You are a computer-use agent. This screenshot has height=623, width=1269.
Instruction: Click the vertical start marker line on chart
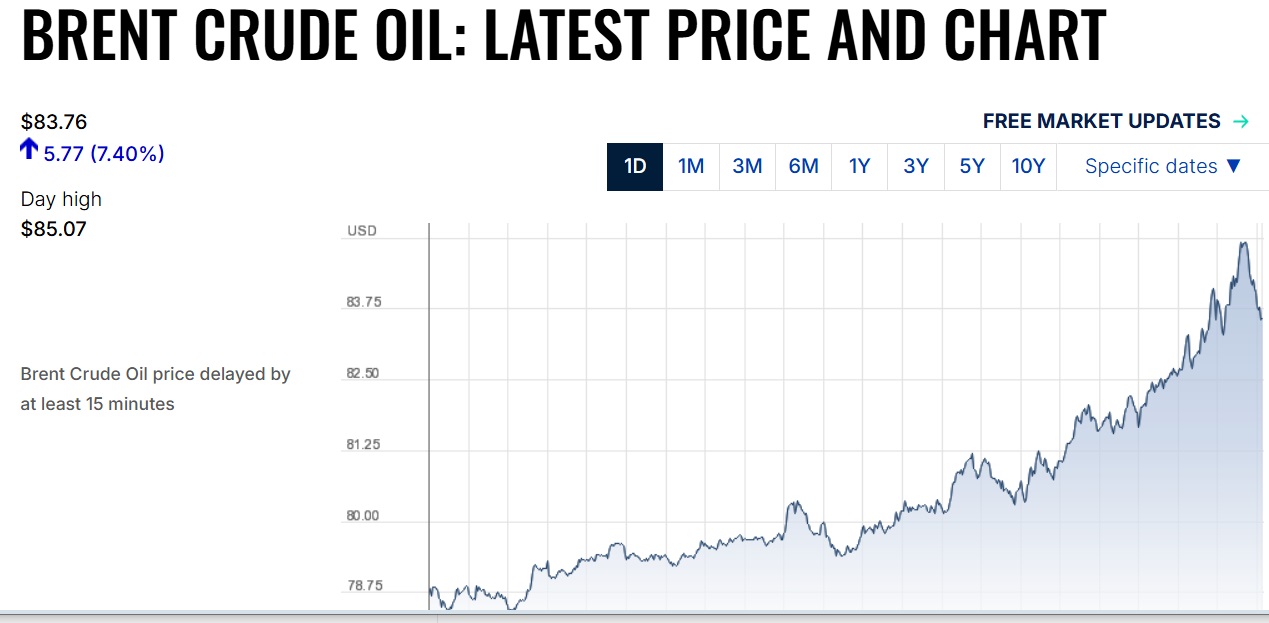click(x=429, y=400)
